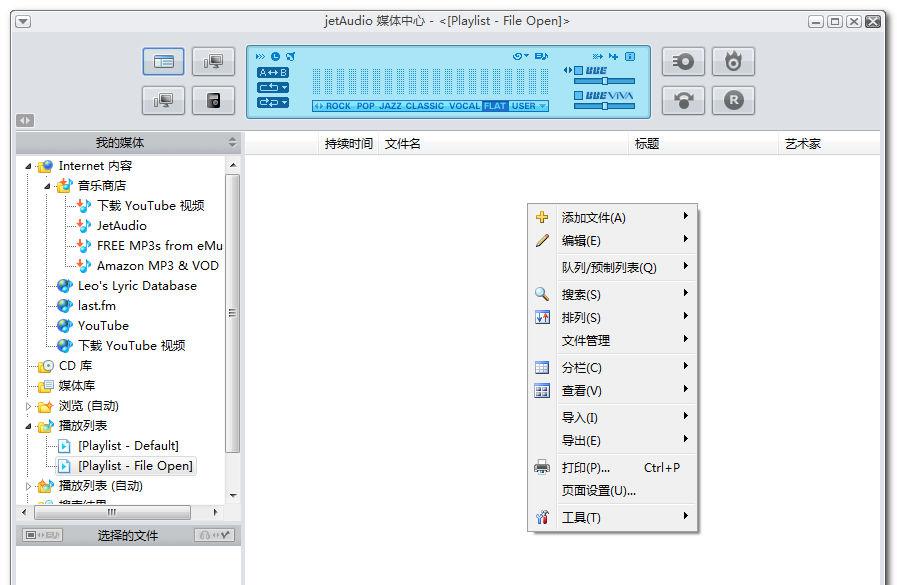Screen dimensions: 897x585
Task: Sort the list by the 艺术家 column header
Action: click(x=829, y=144)
